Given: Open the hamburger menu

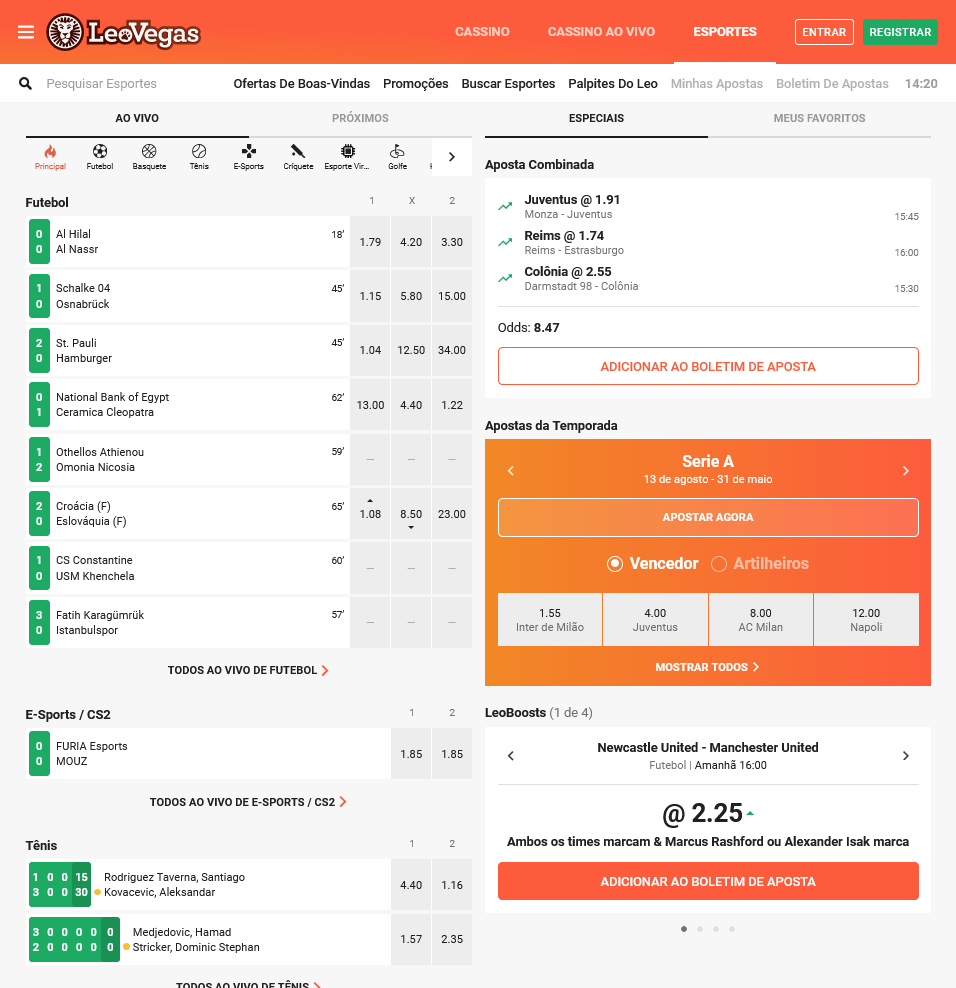Looking at the screenshot, I should [x=26, y=32].
